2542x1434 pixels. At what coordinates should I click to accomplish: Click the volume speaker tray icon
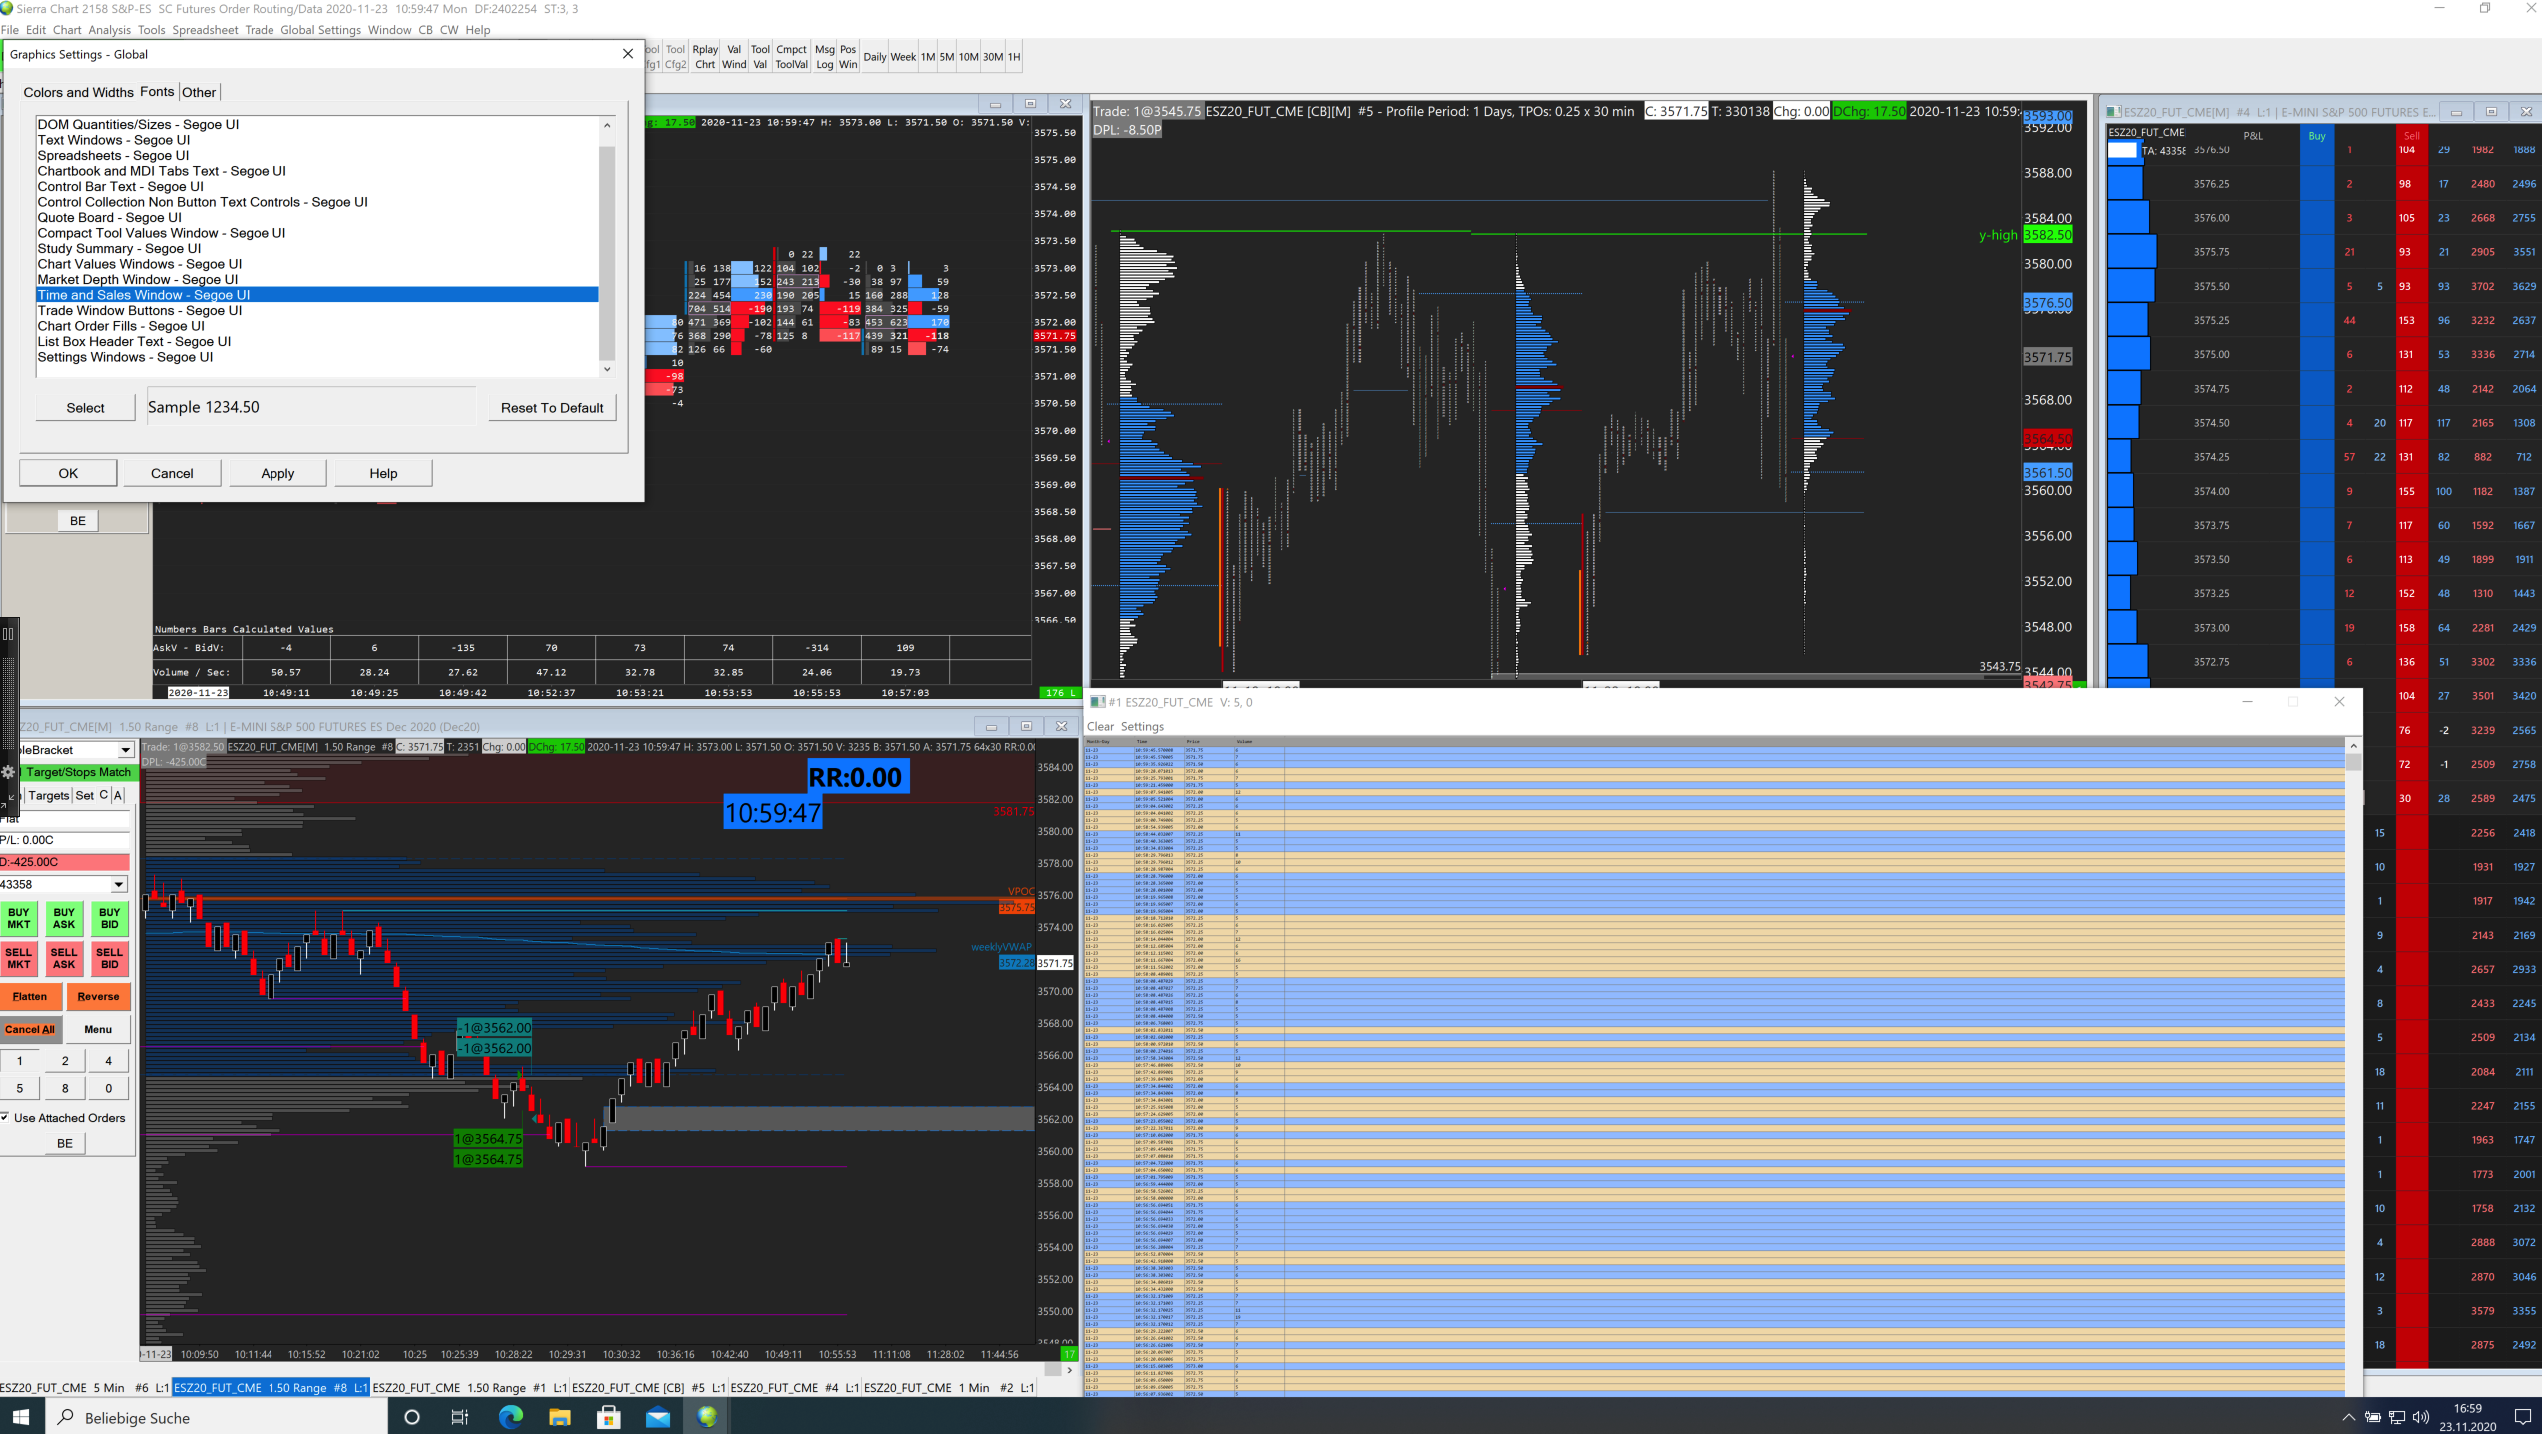pyautogui.click(x=2420, y=1417)
